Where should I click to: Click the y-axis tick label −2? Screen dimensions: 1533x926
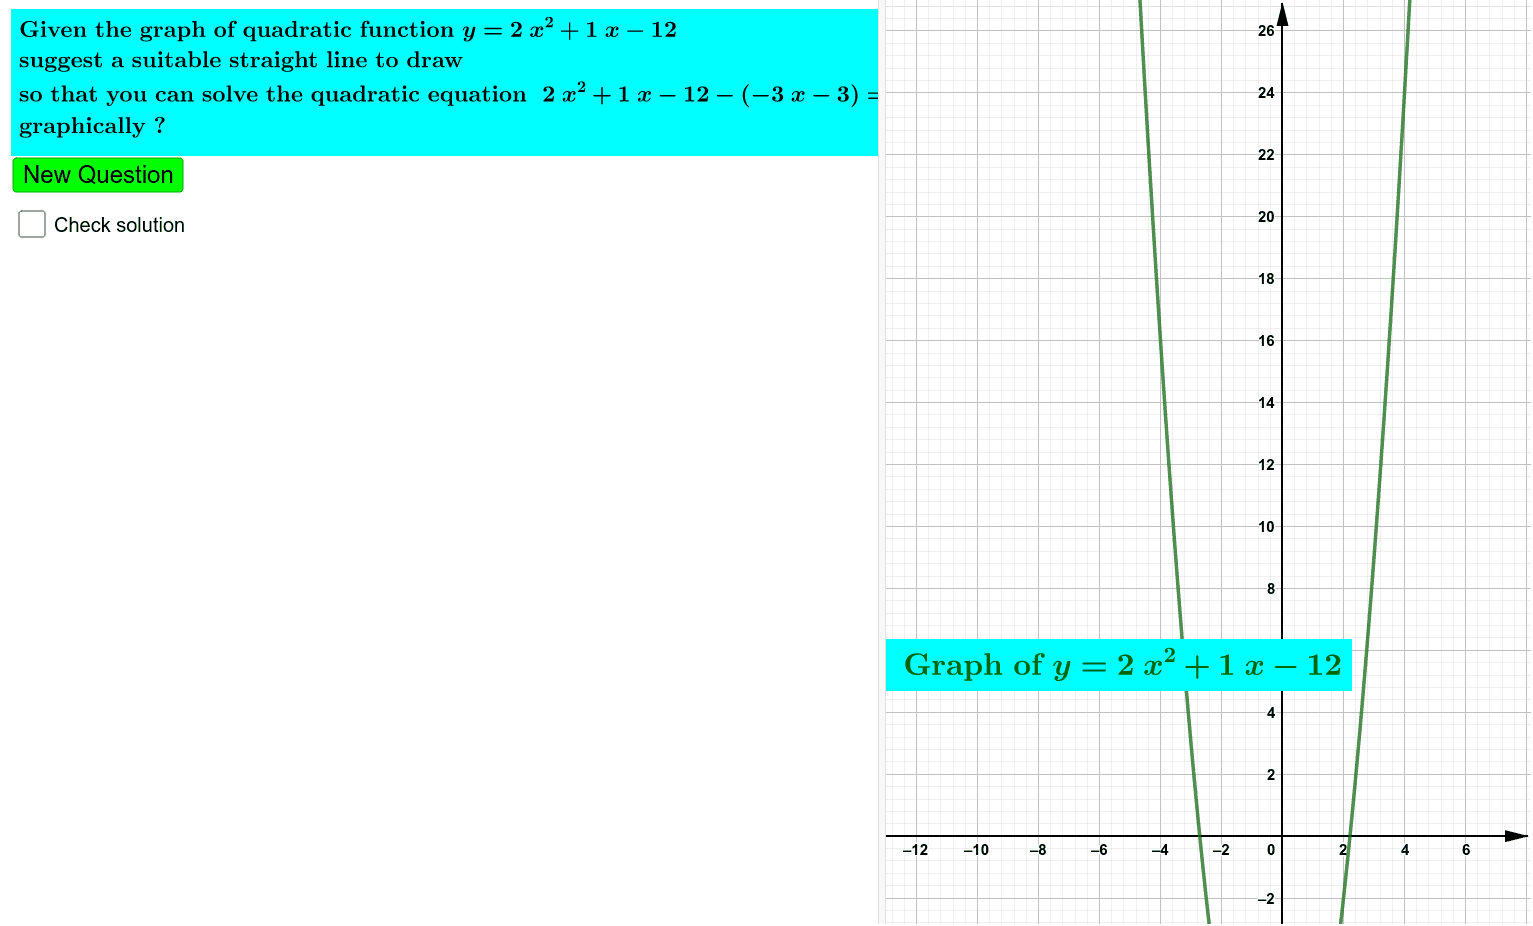coord(1265,899)
